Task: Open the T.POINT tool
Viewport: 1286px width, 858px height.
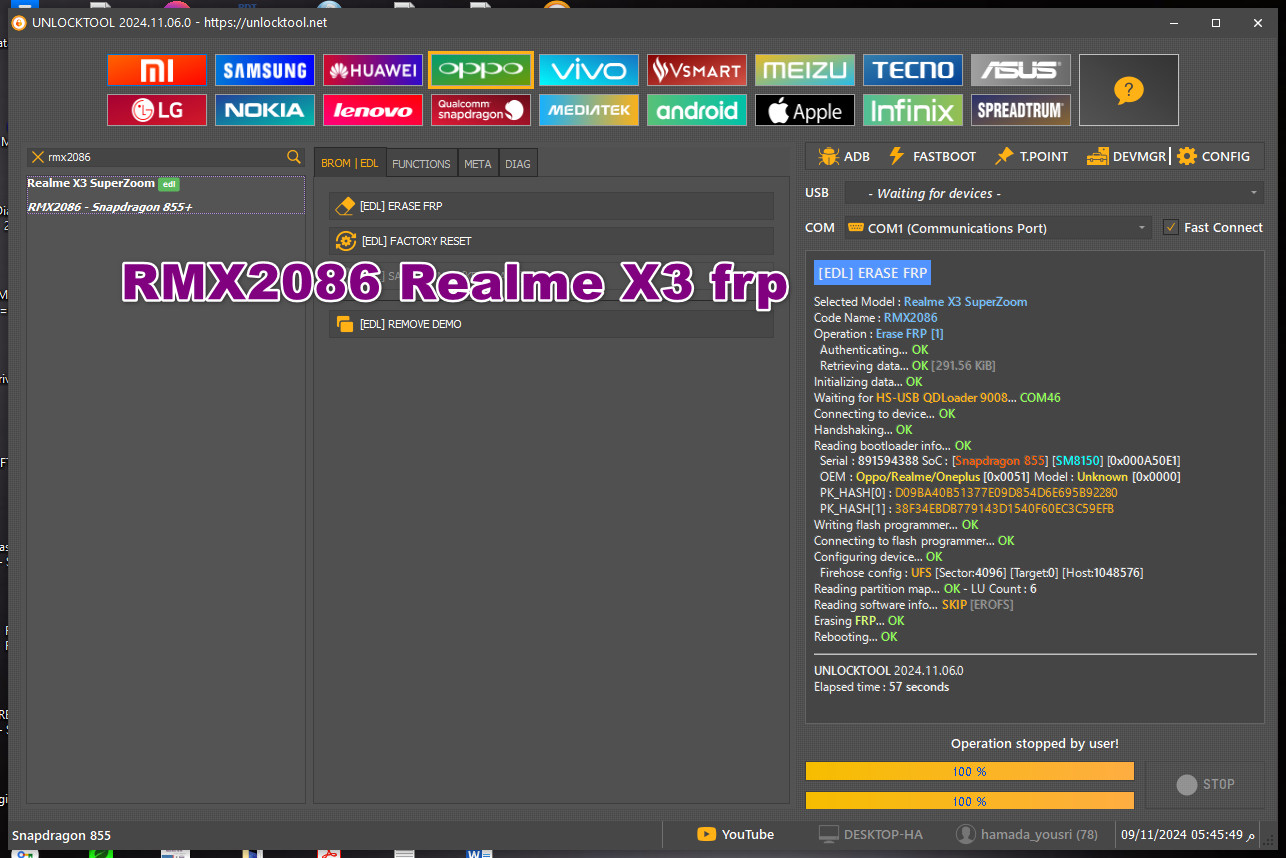Action: click(1031, 156)
